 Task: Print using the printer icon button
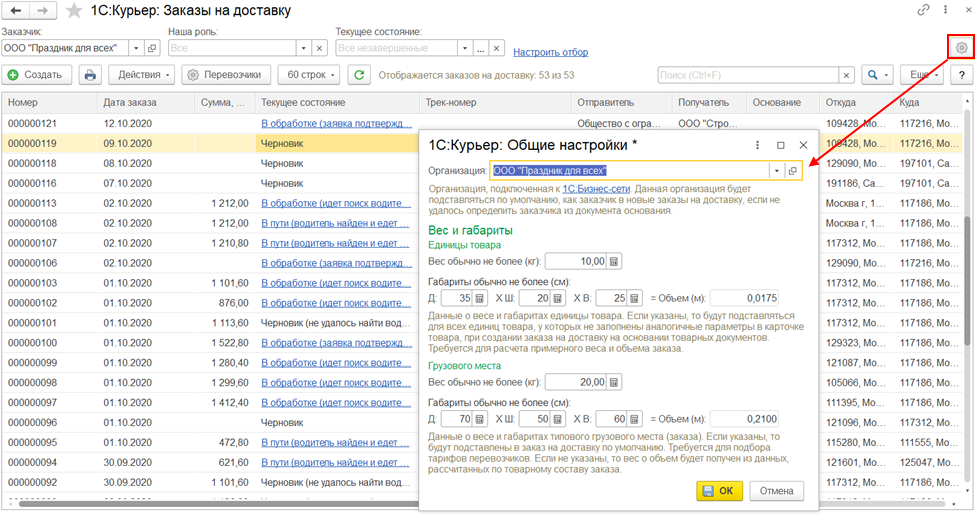click(90, 75)
